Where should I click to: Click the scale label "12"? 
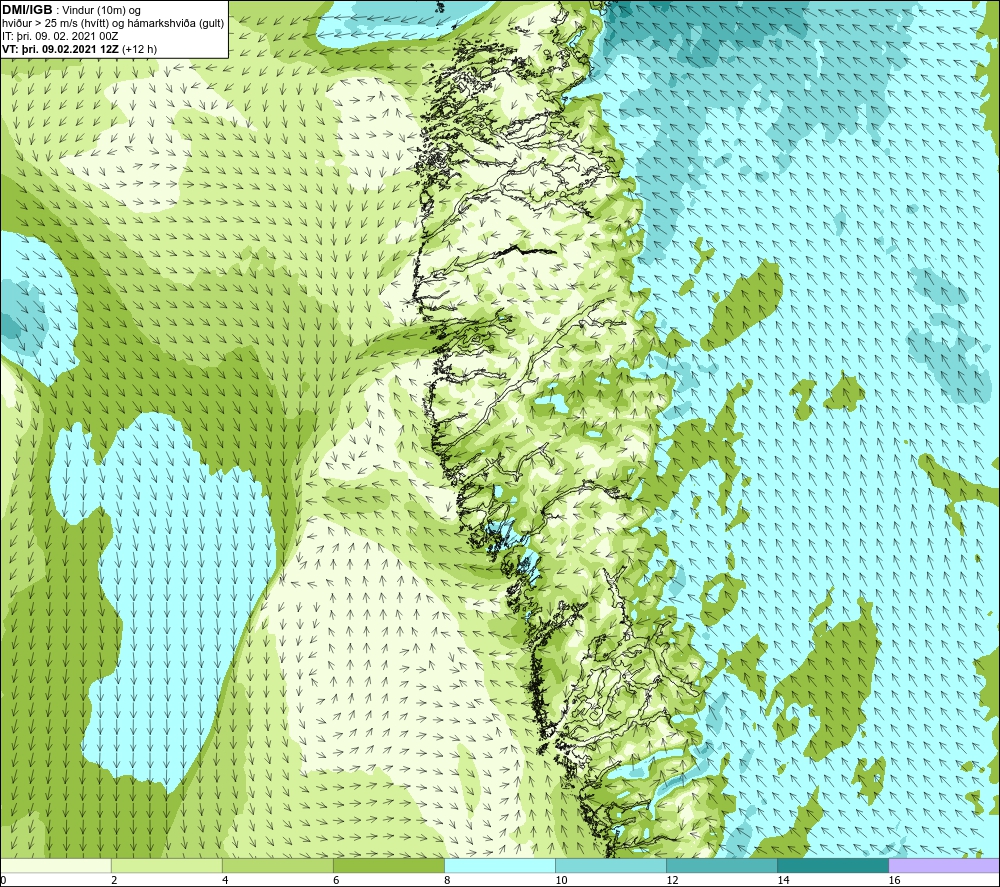point(672,881)
